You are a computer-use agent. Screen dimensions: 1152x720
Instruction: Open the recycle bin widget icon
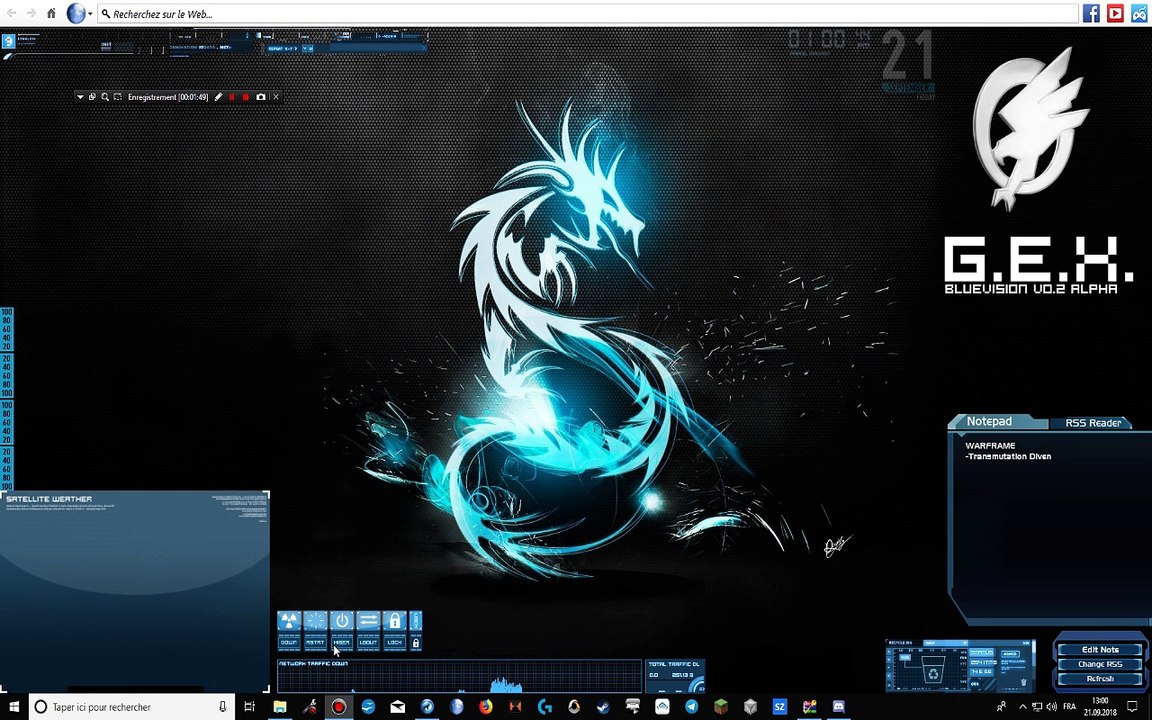tap(934, 672)
